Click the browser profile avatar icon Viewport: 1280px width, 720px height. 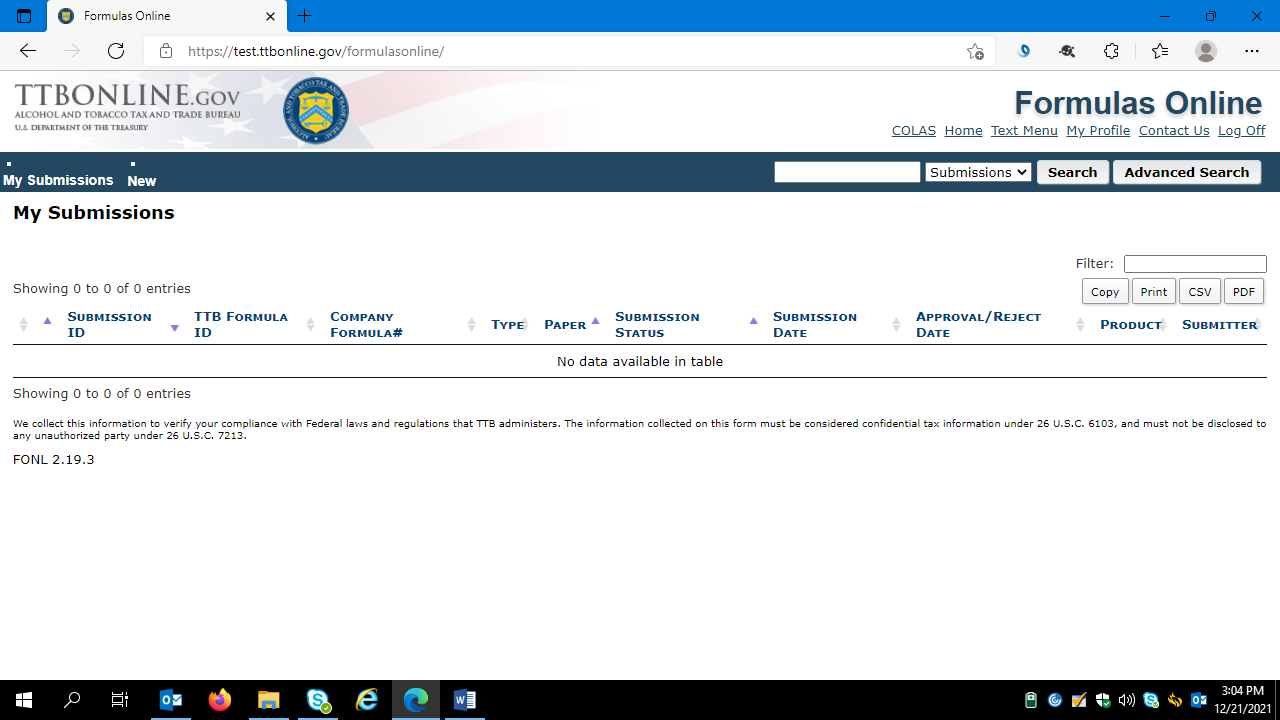pos(1206,51)
